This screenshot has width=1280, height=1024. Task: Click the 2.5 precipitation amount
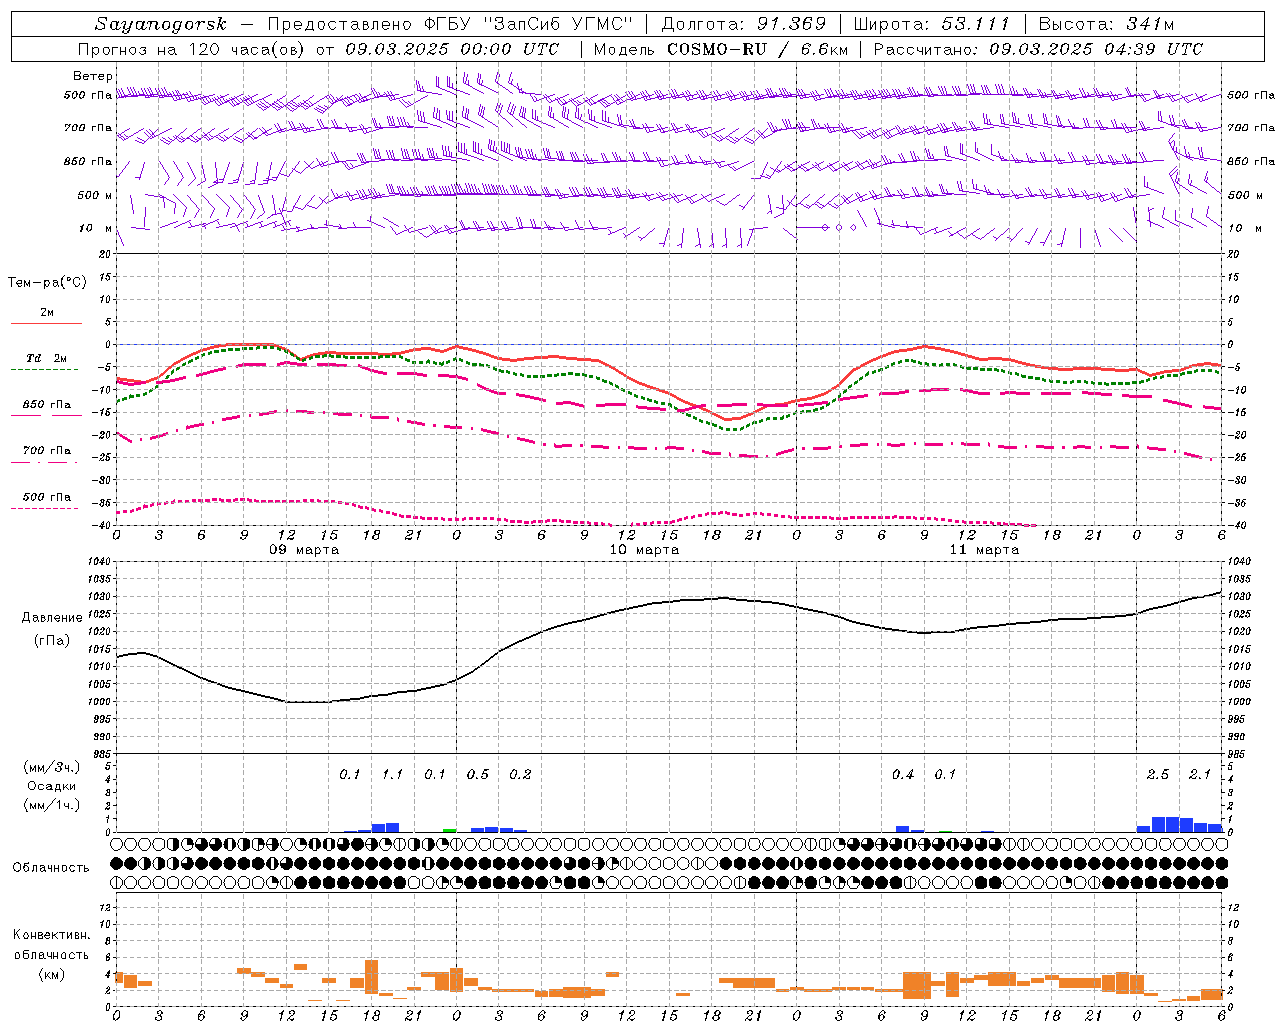1158,774
